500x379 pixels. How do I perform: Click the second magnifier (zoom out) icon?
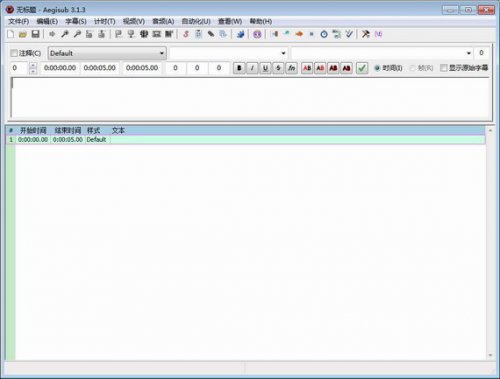tap(77, 34)
